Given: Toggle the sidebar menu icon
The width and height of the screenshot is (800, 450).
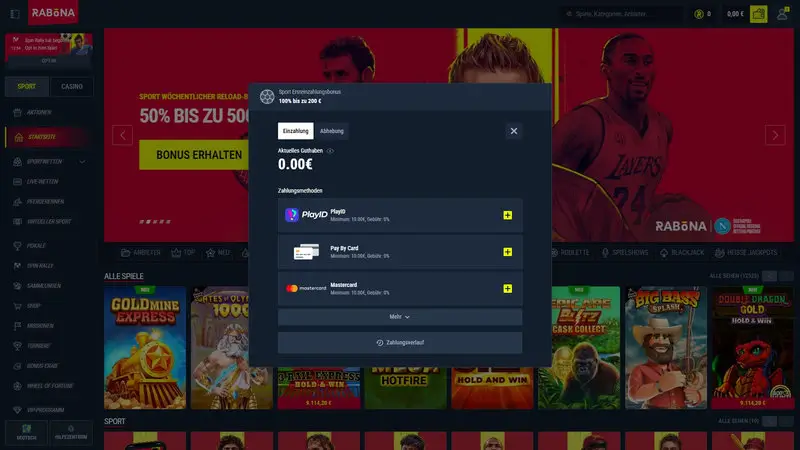Looking at the screenshot, I should tap(15, 14).
